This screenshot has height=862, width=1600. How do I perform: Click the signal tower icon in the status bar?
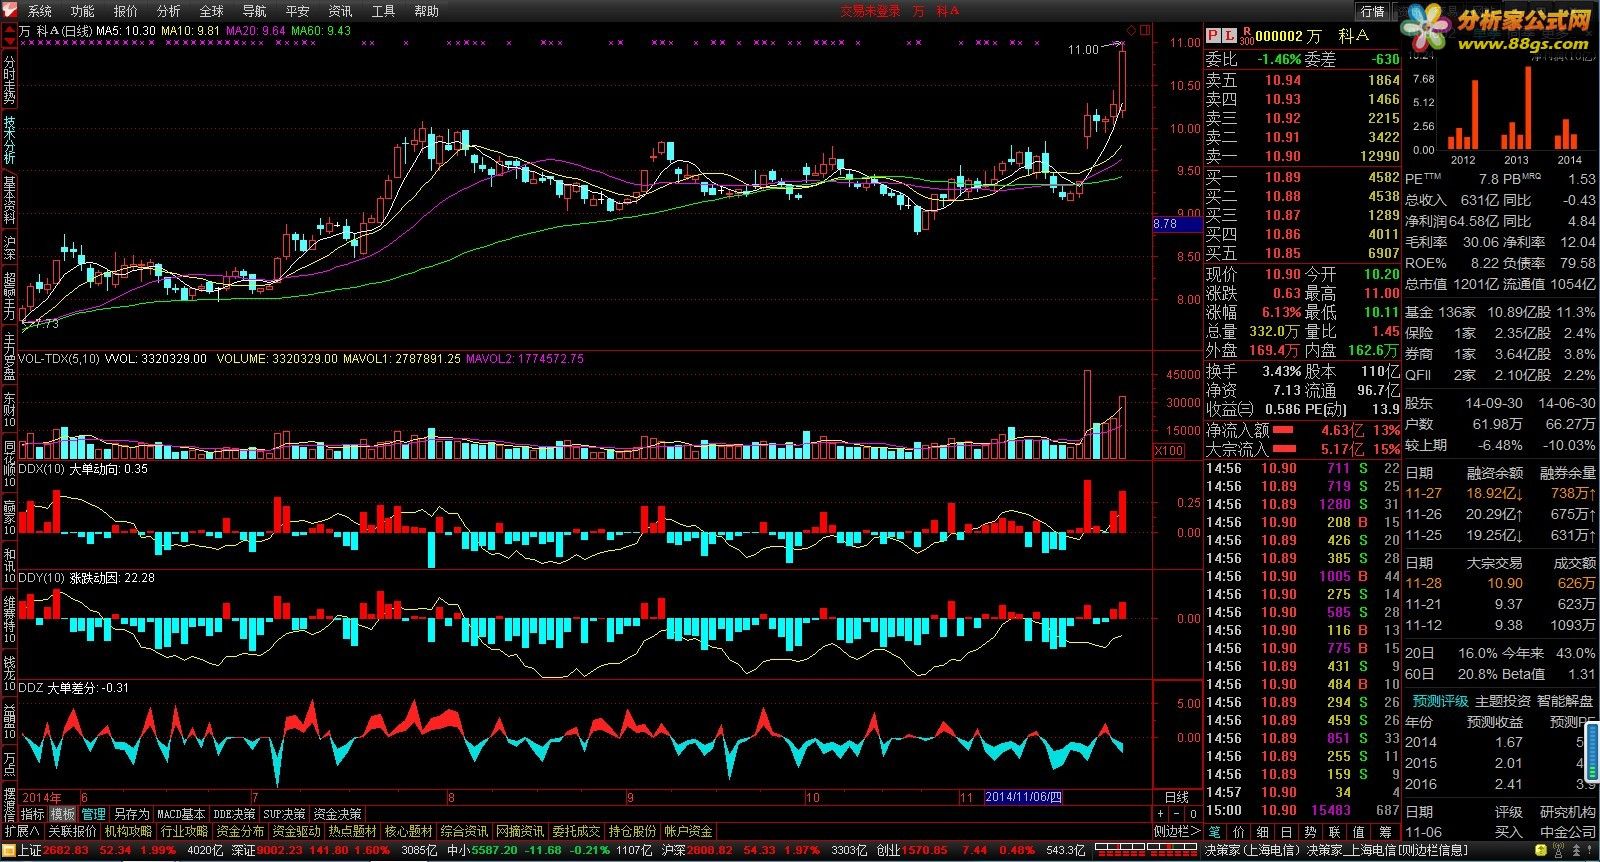pos(1560,850)
